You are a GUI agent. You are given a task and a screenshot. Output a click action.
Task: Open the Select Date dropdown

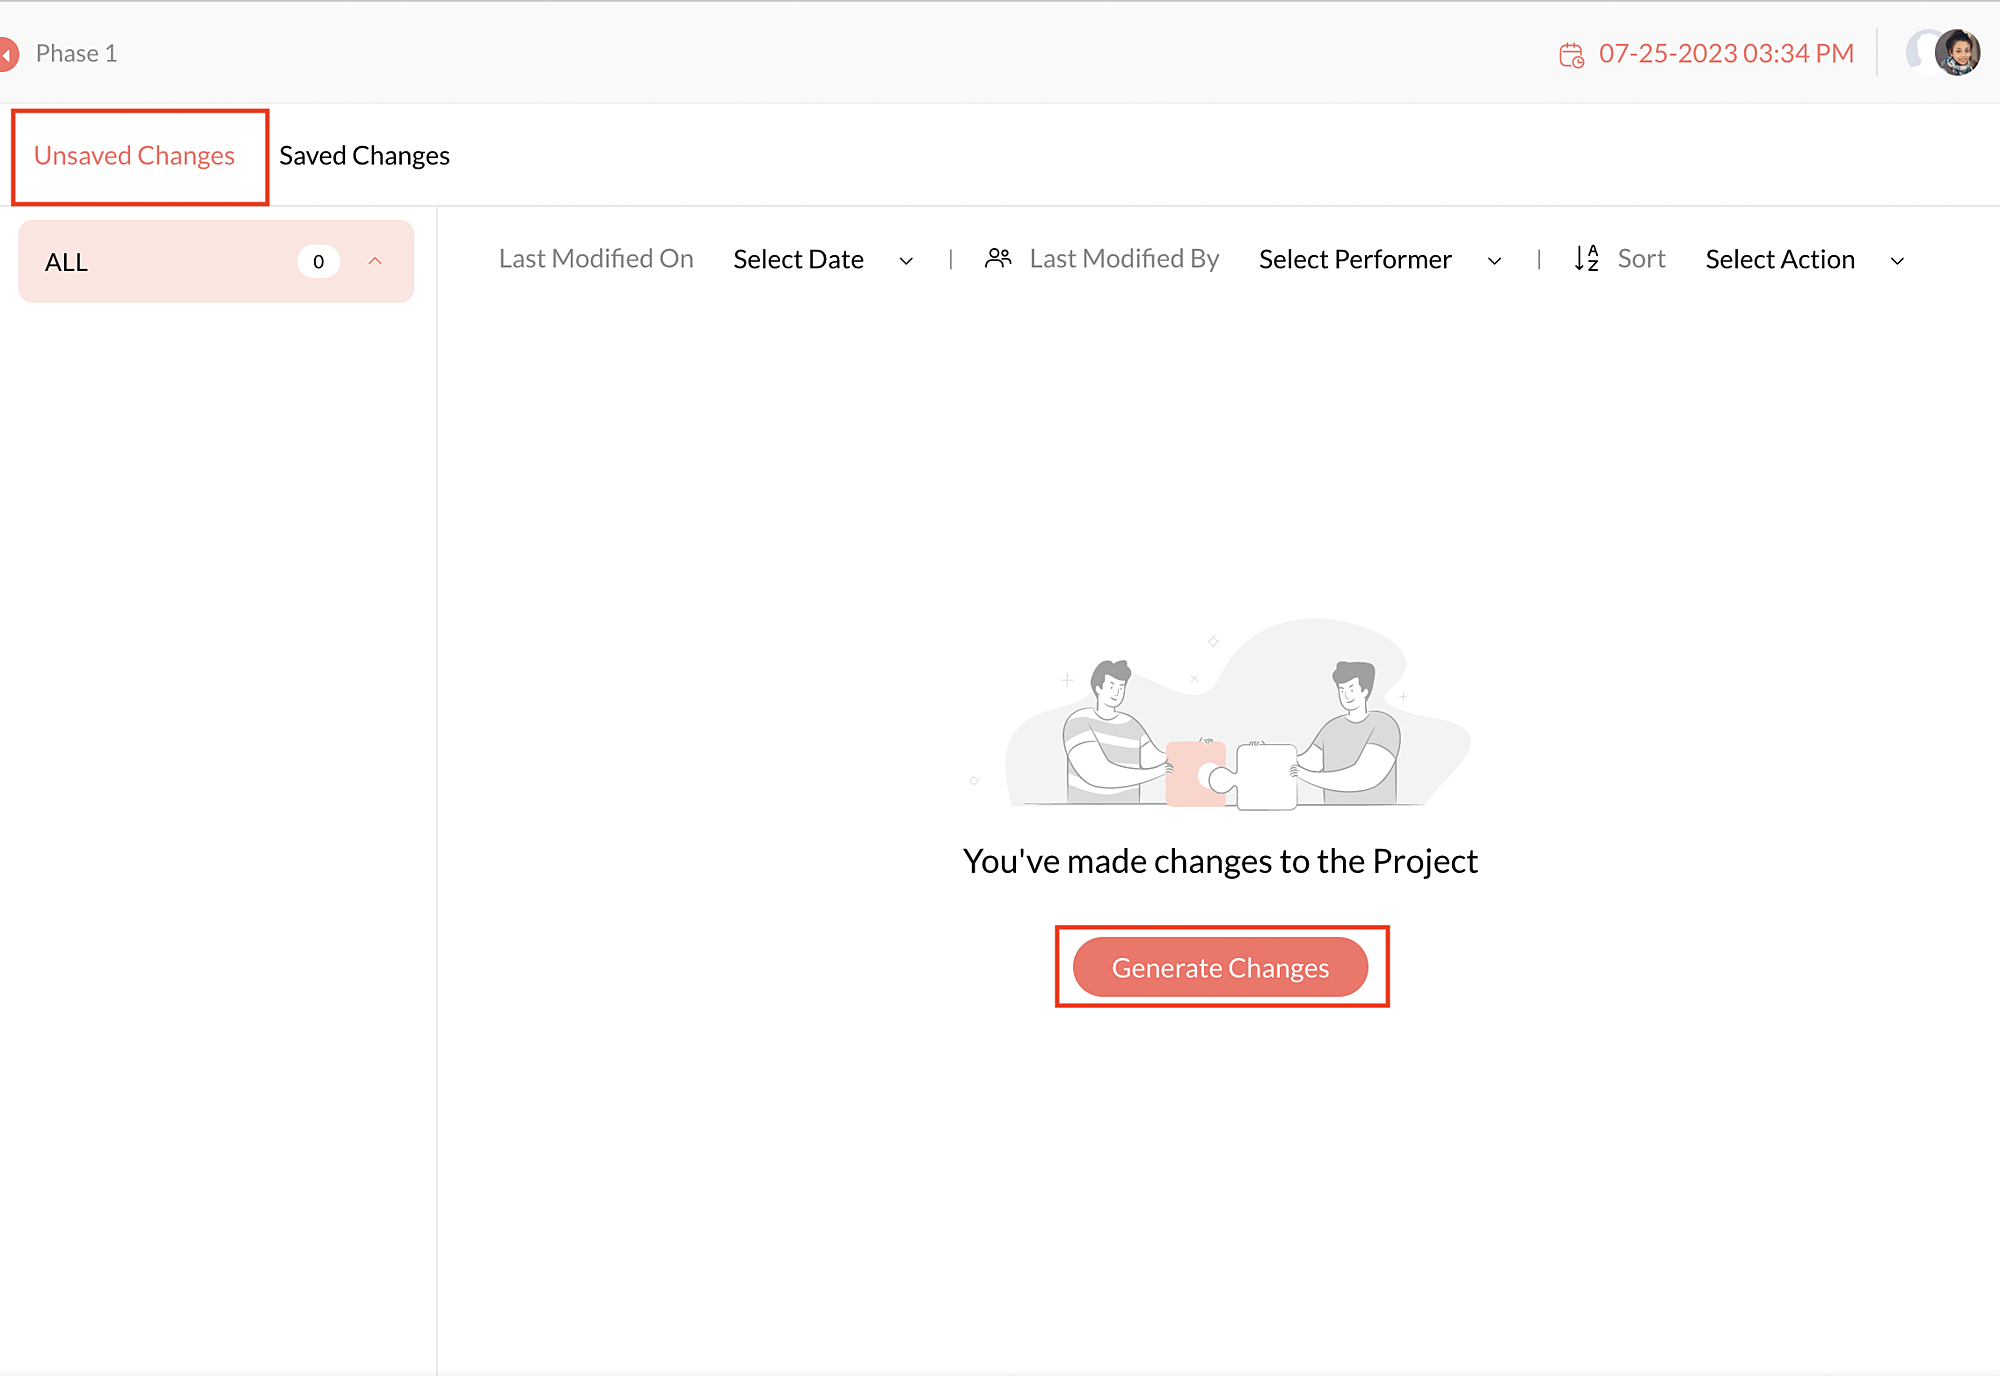click(x=798, y=260)
